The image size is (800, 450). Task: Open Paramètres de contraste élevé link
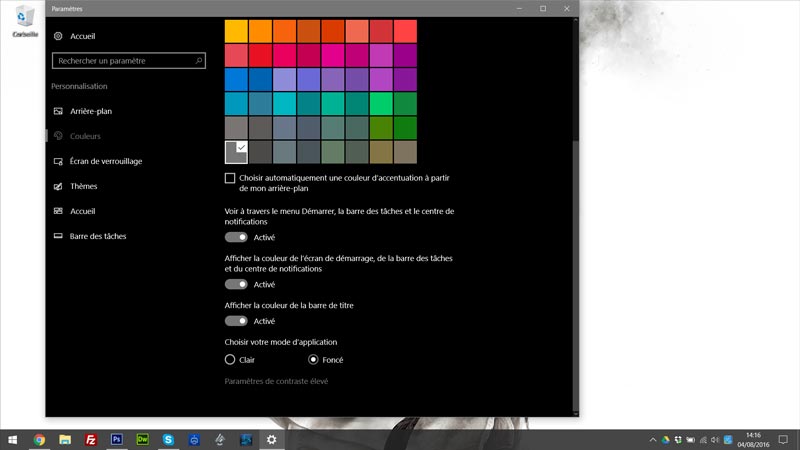click(276, 381)
